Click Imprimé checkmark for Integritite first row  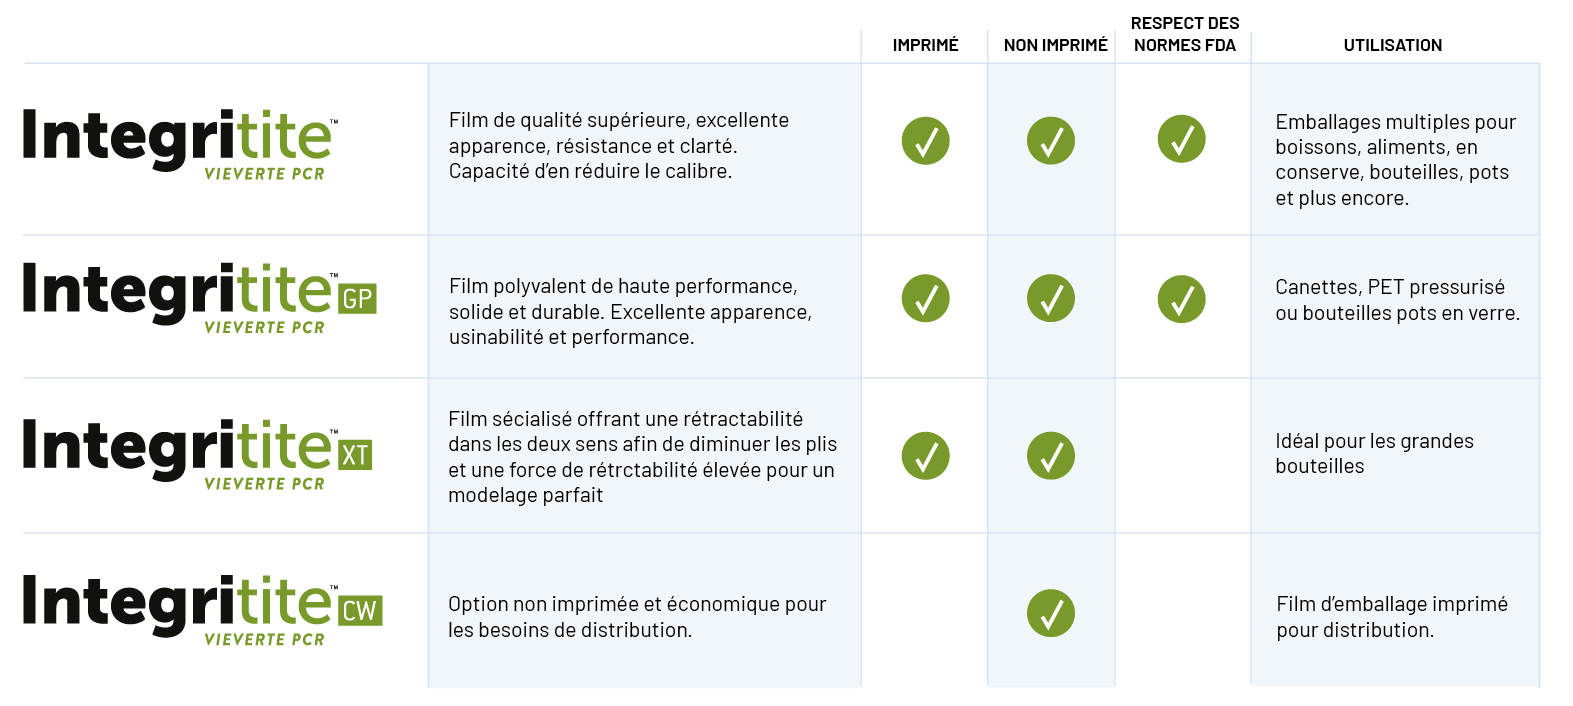pos(925,141)
